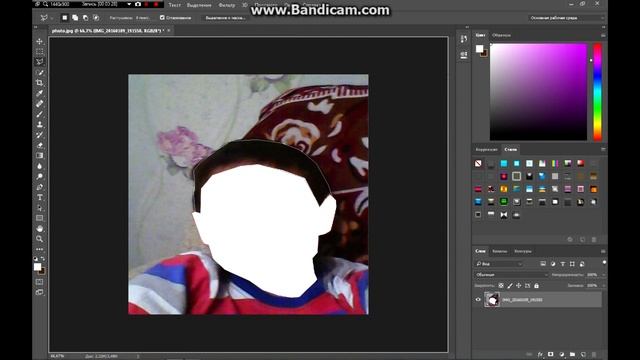The height and width of the screenshot is (360, 640).
Task: Toggle the anti-alias checkbox in options bar
Action: click(x=162, y=18)
